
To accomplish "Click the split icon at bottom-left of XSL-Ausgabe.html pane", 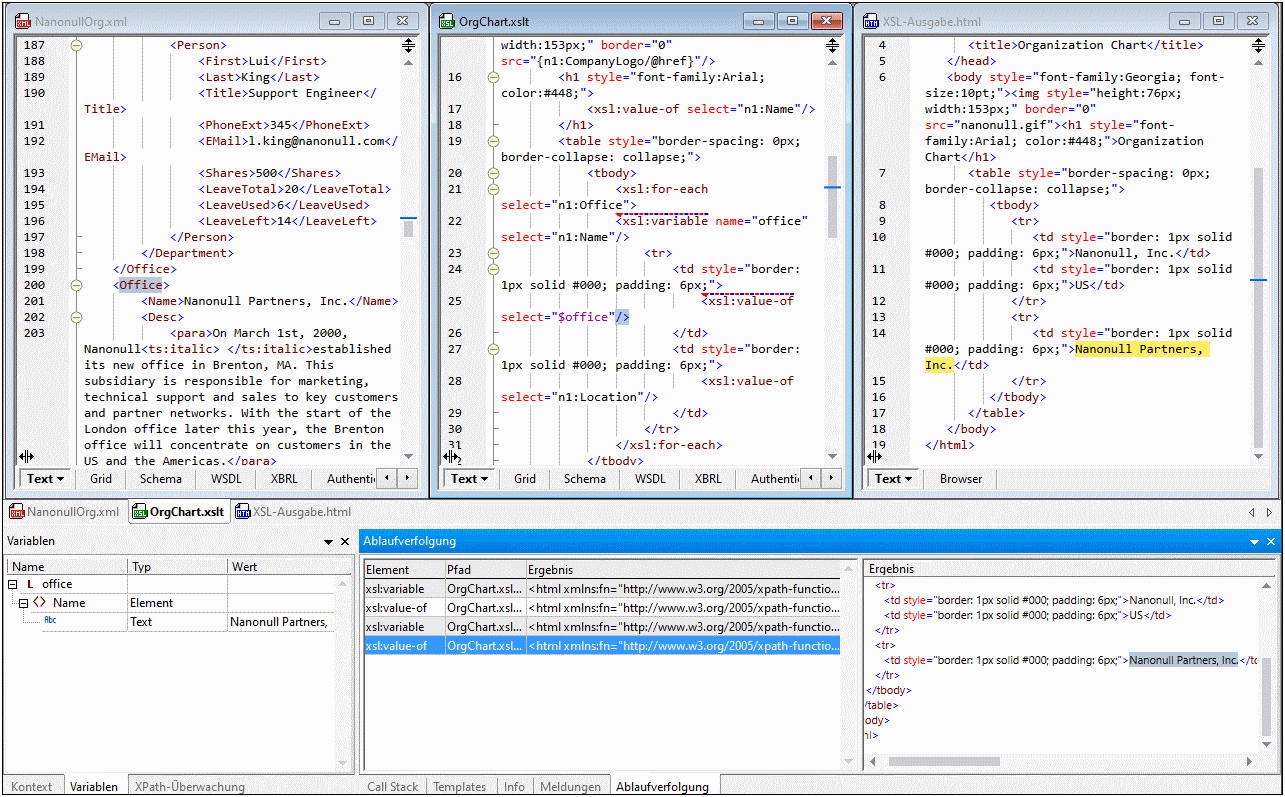I will pyautogui.click(x=875, y=456).
